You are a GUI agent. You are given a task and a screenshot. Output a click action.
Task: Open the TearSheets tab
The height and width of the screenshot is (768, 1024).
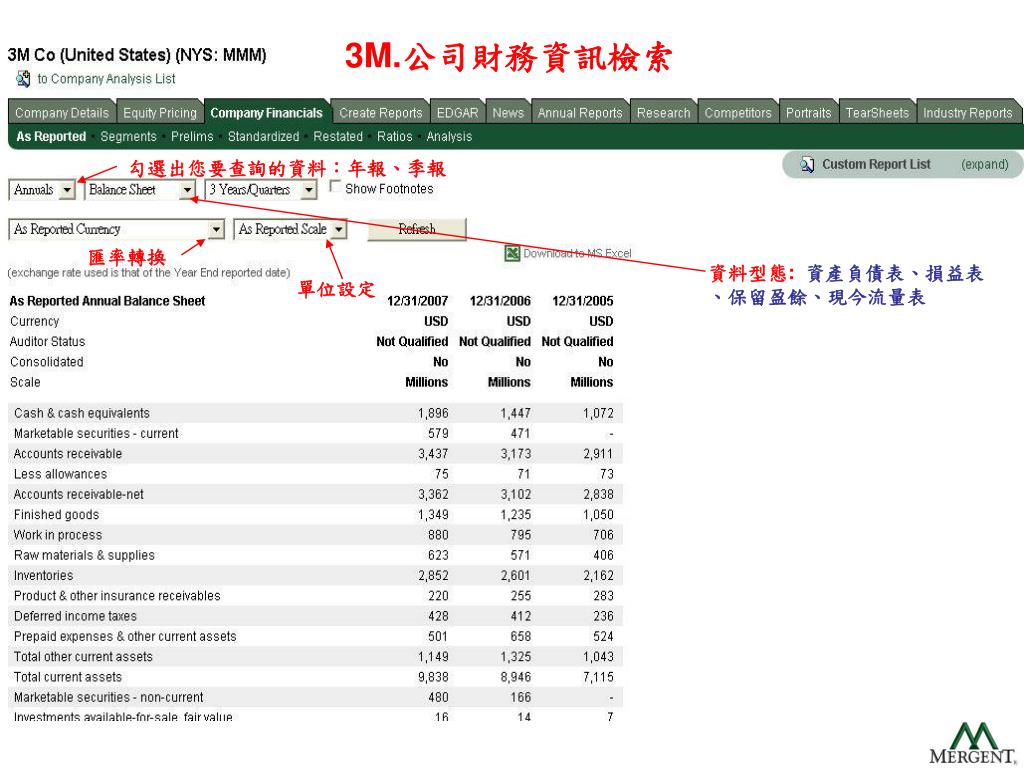(877, 113)
